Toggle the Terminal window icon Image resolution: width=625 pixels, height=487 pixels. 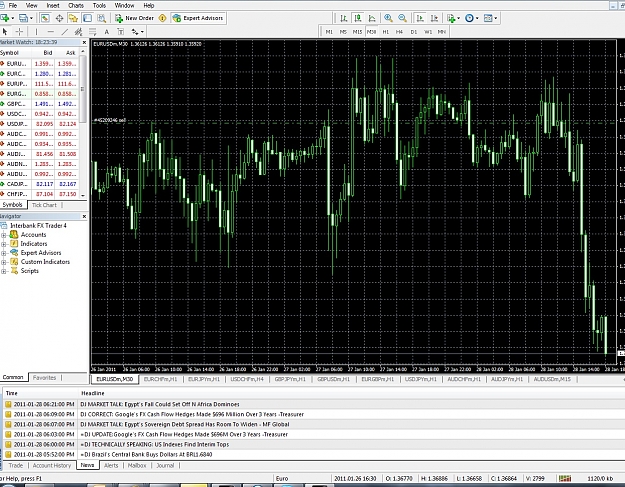point(87,18)
